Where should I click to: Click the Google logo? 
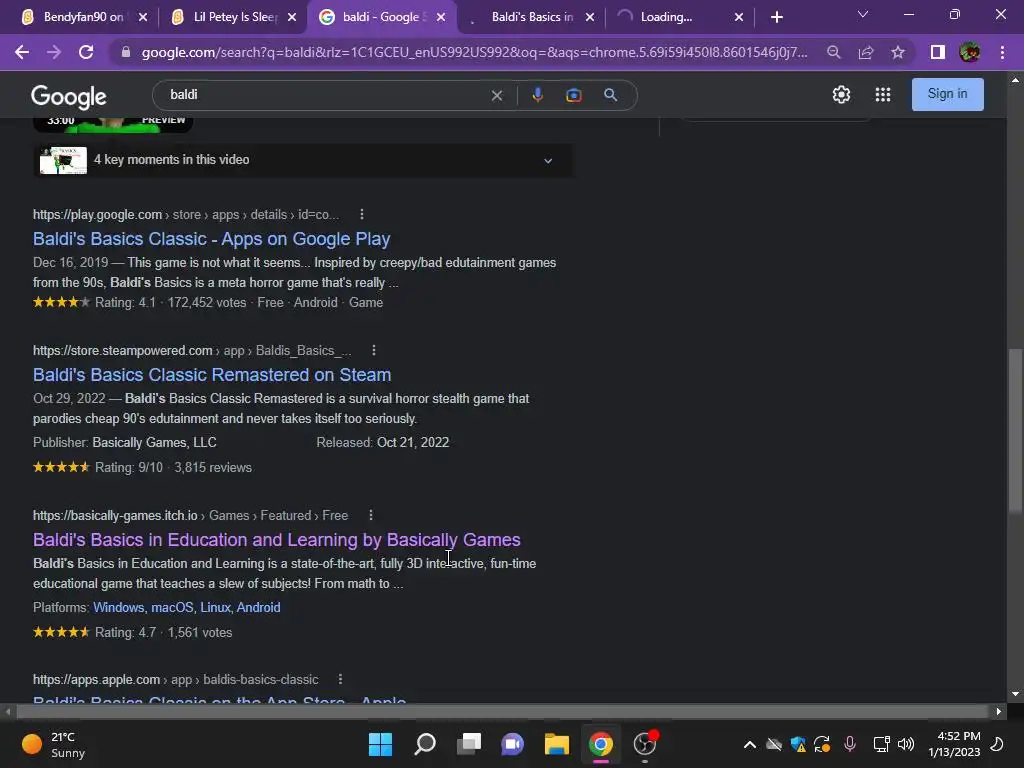click(69, 97)
